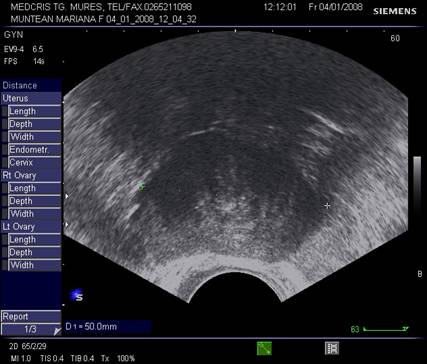Screen dimensions: 427x364
Task: Click the green 63 scale indicator
Action: pos(355,329)
